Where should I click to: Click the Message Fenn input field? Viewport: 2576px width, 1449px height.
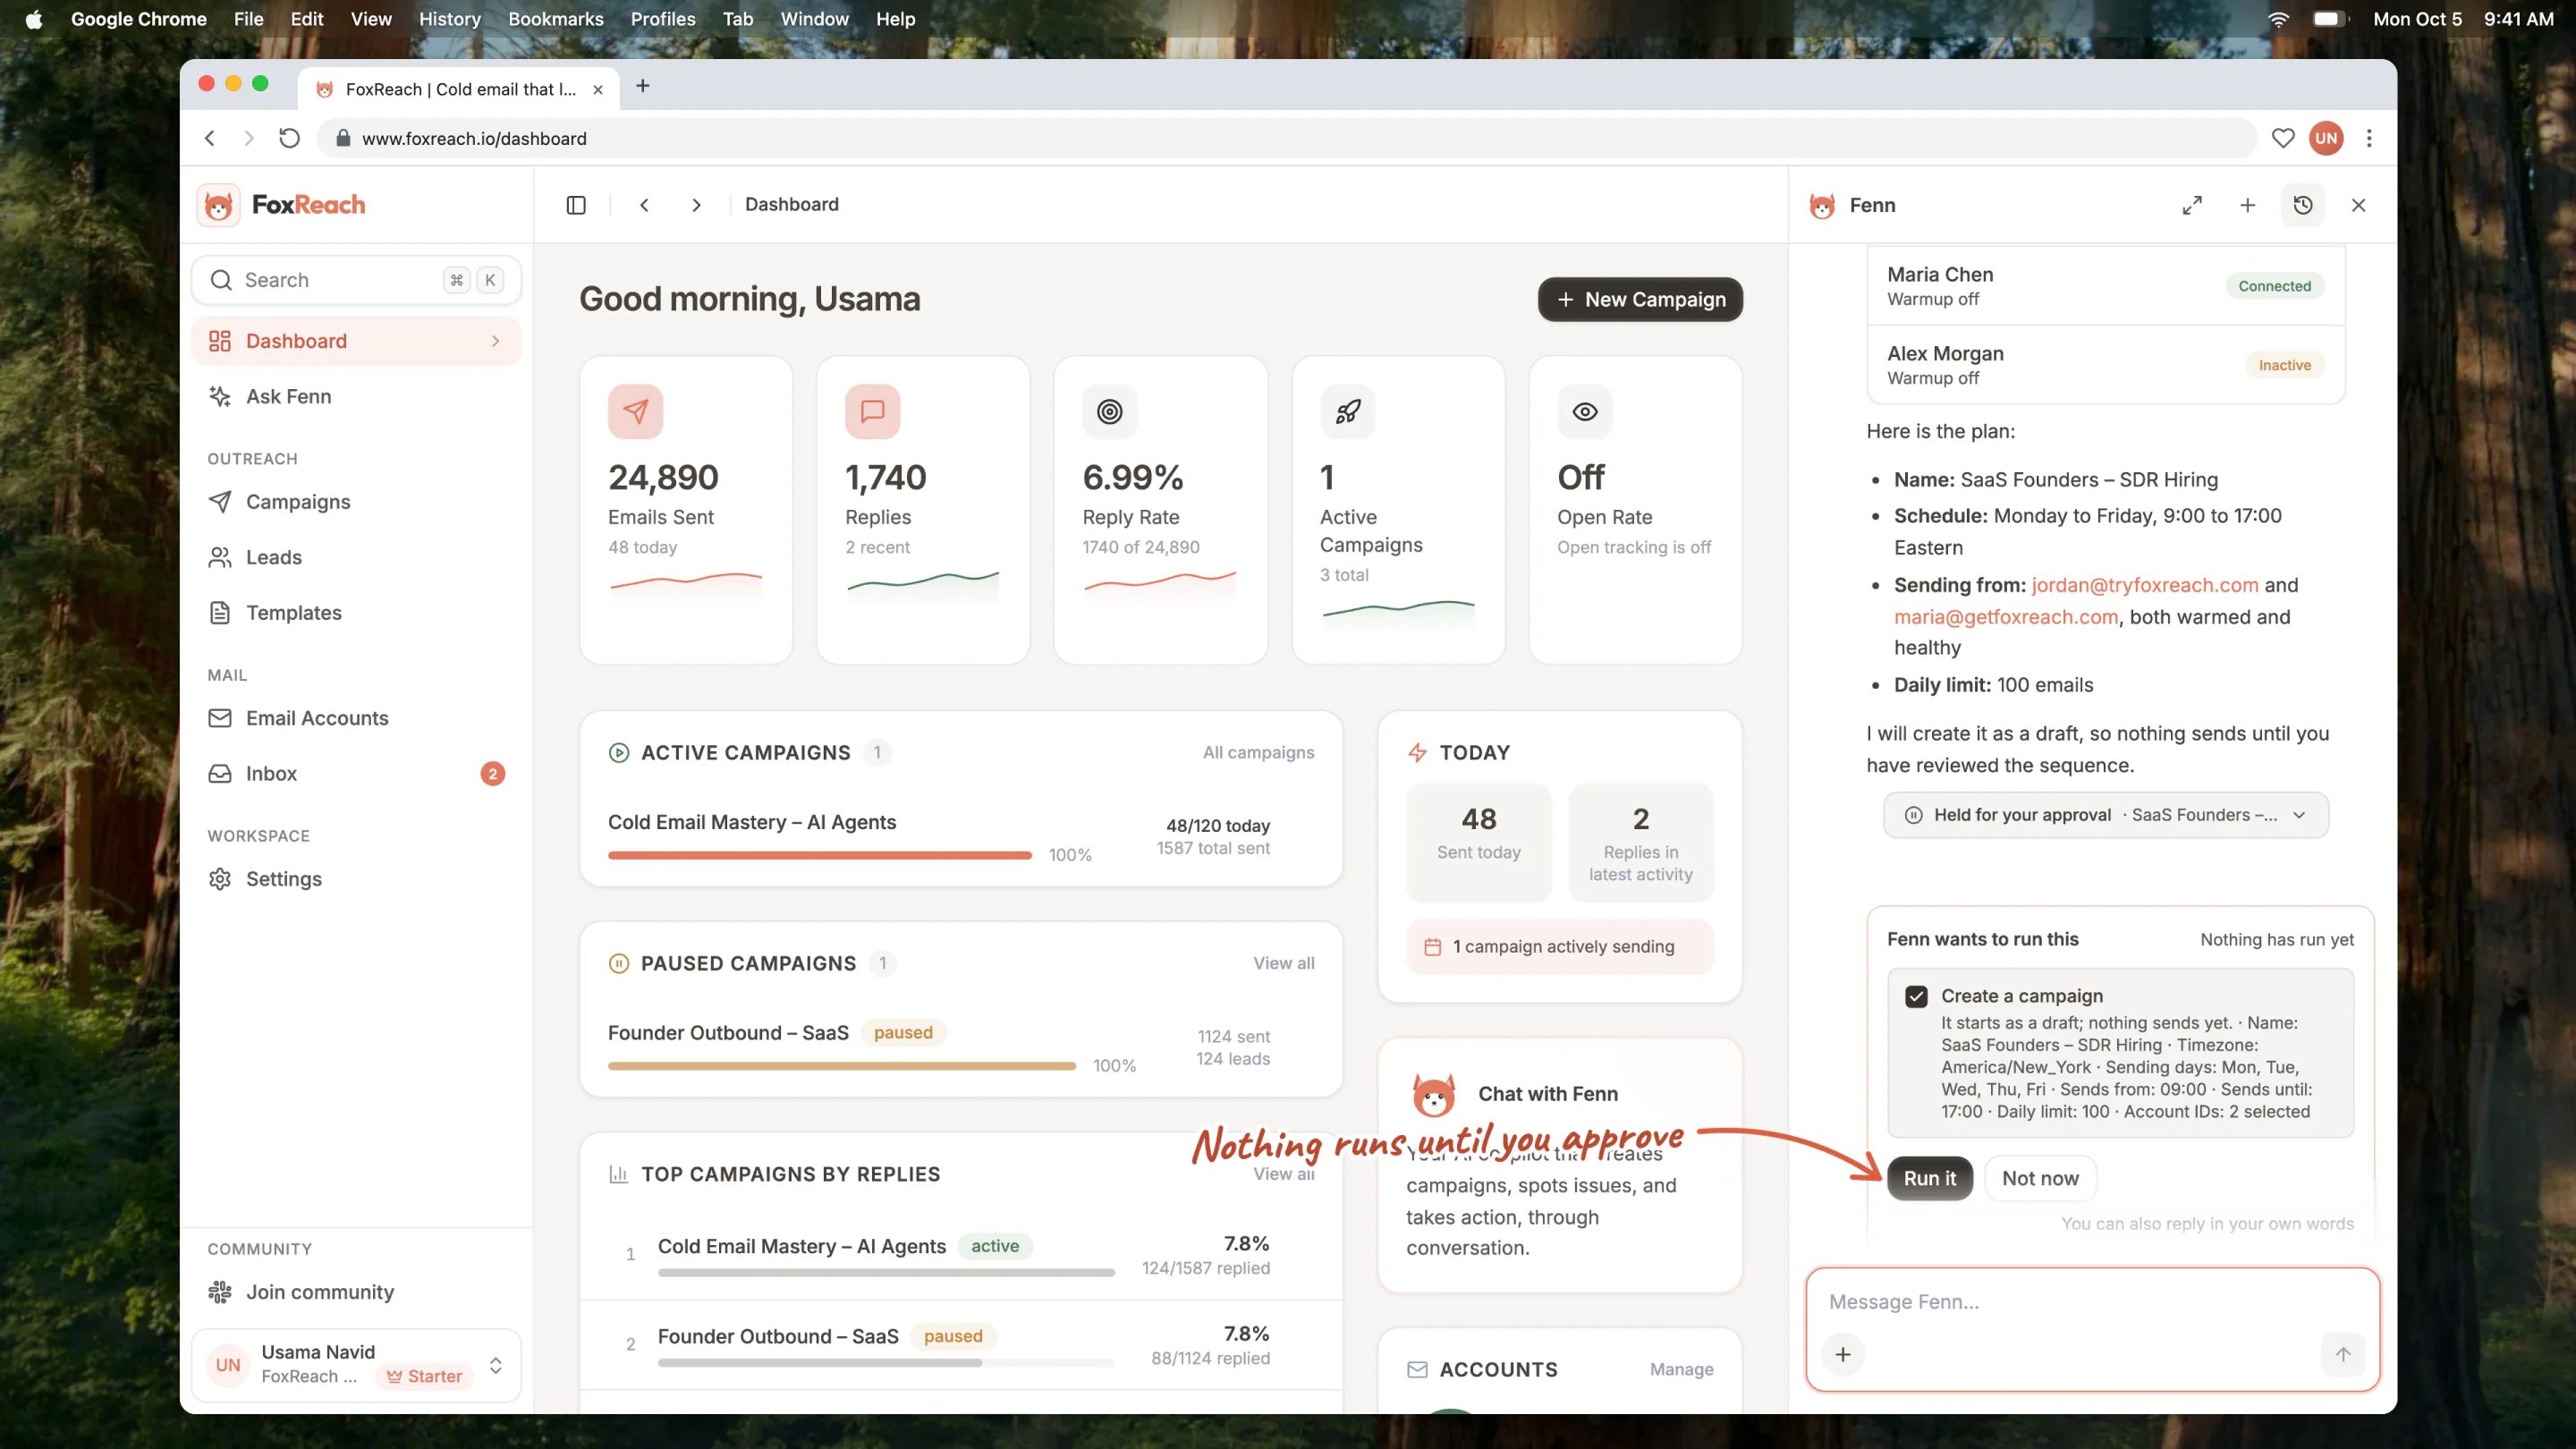coord(2092,1302)
